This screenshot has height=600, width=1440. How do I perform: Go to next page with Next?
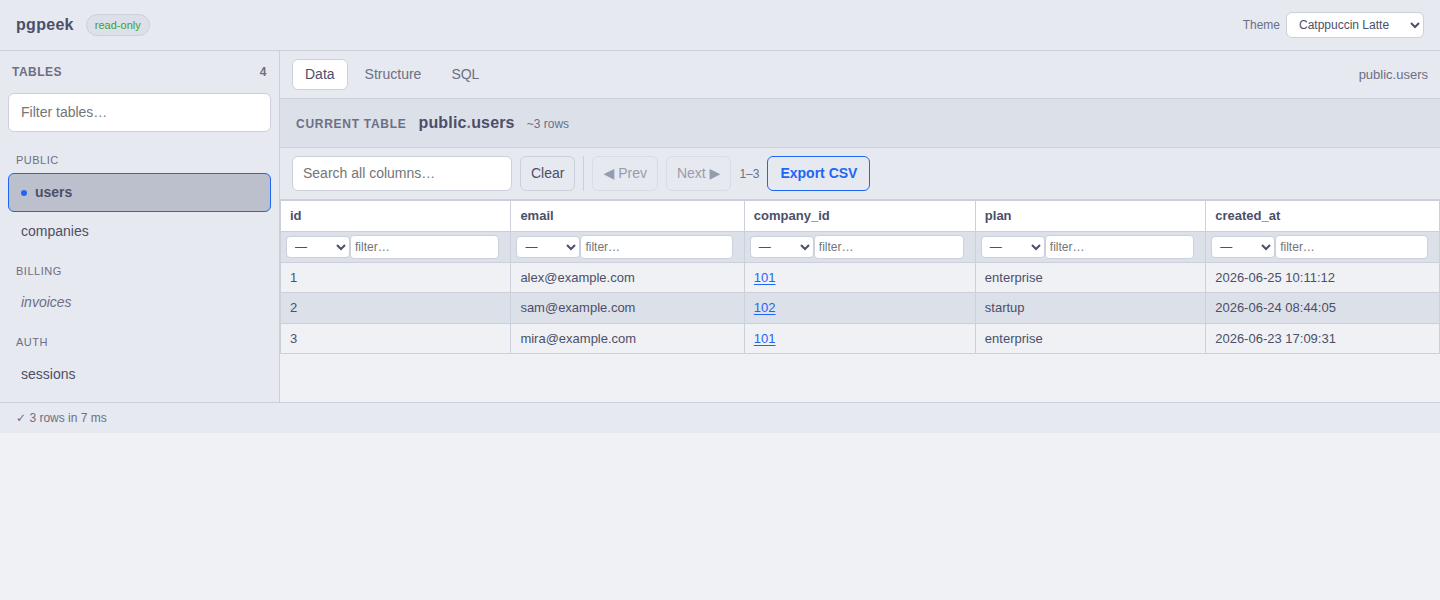tap(698, 173)
